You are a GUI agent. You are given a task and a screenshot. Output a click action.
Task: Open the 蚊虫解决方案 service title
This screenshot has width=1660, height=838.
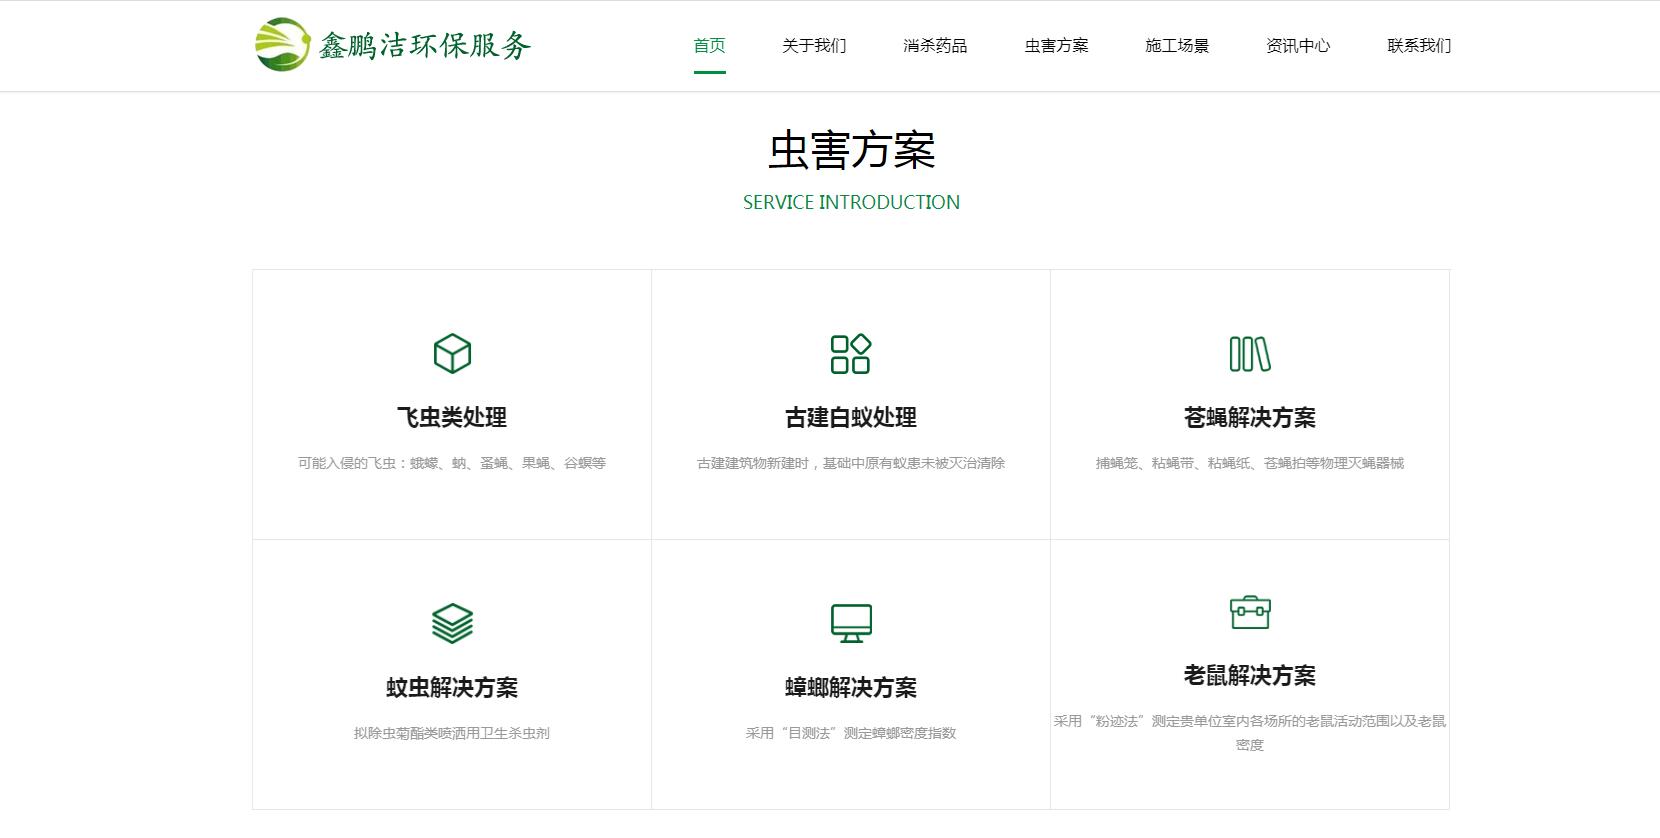click(x=452, y=687)
